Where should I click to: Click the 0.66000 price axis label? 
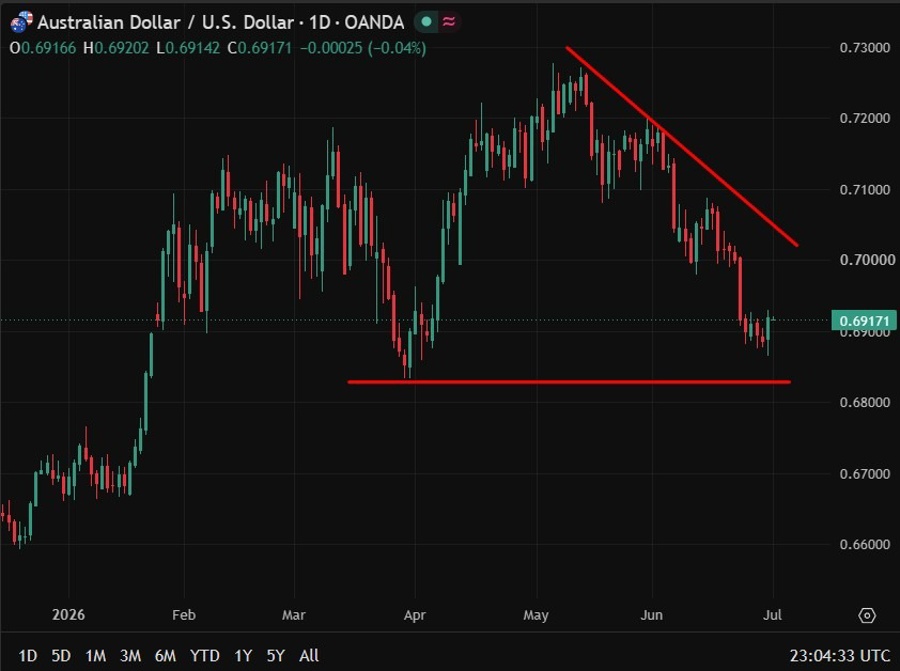pyautogui.click(x=865, y=544)
